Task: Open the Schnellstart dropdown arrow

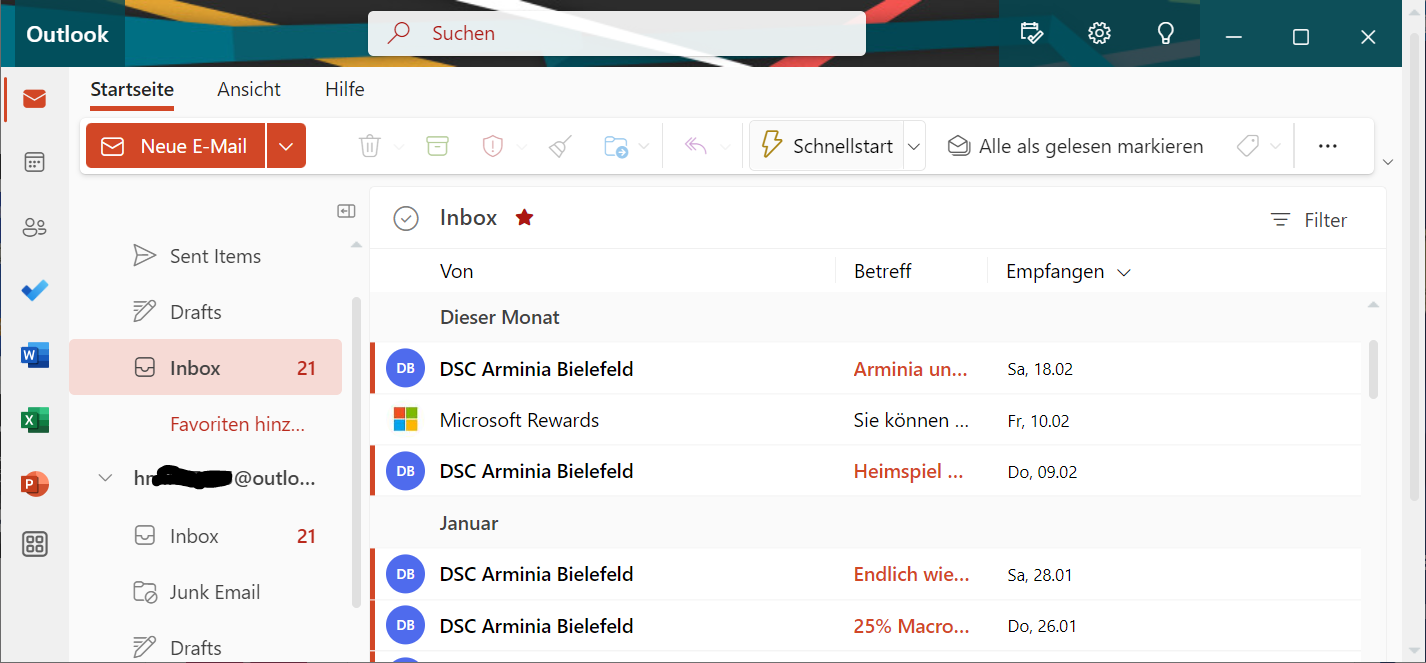Action: 914,146
